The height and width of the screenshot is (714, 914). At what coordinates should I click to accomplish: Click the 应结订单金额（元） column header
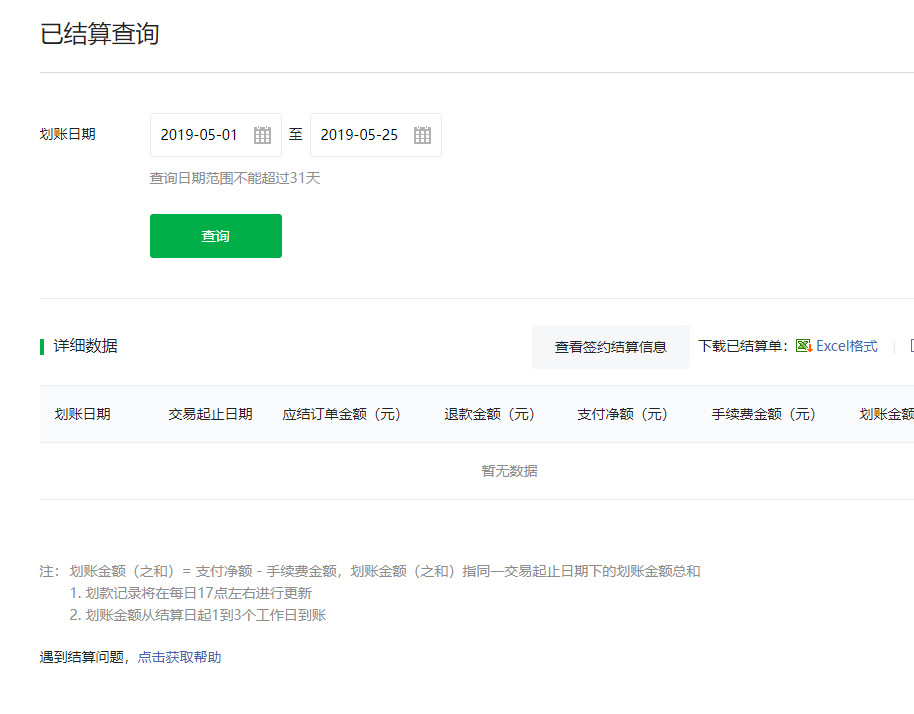coord(342,414)
